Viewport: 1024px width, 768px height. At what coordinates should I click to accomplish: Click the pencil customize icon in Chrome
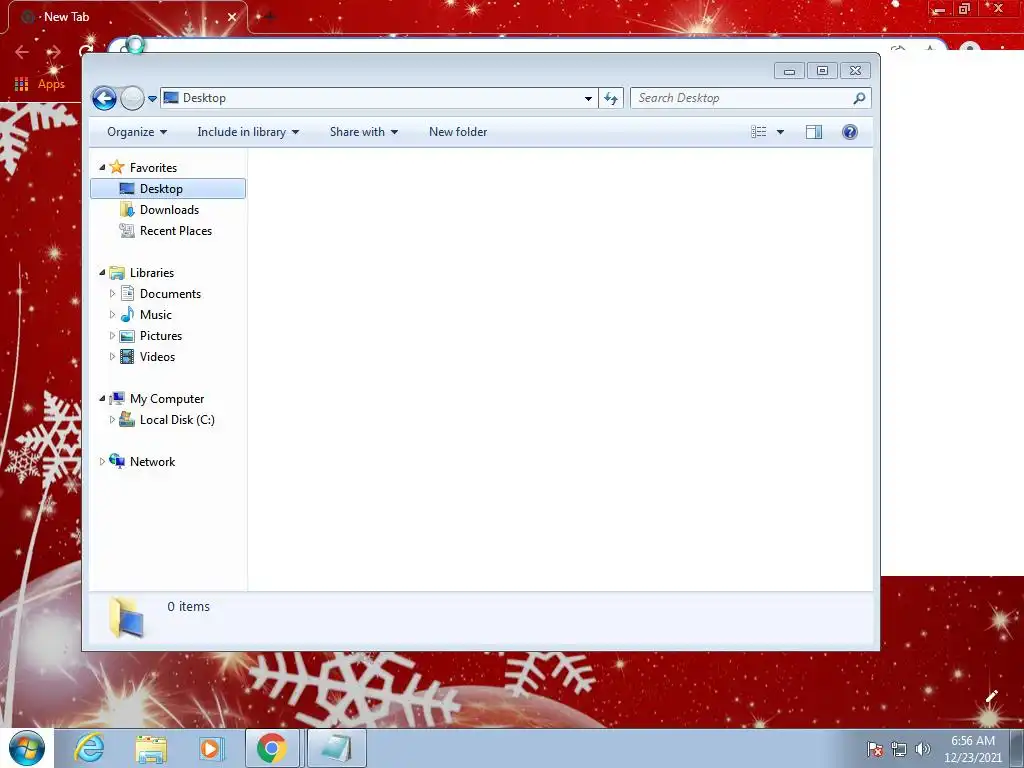pyautogui.click(x=991, y=696)
